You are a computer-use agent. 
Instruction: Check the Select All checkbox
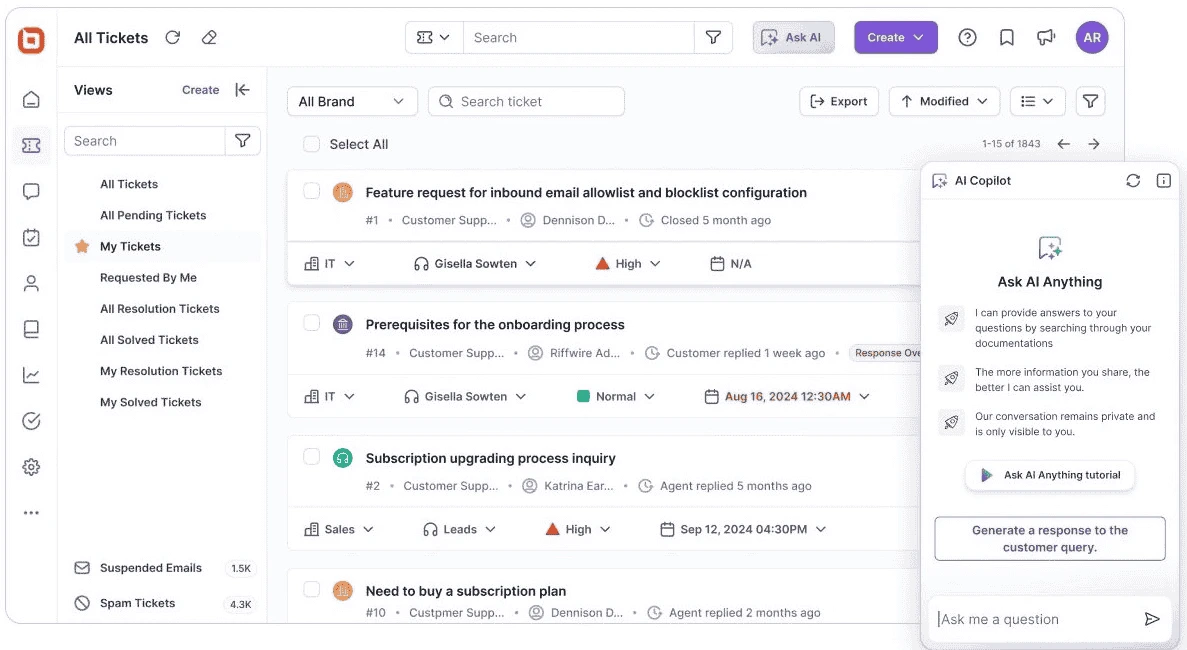tap(311, 144)
